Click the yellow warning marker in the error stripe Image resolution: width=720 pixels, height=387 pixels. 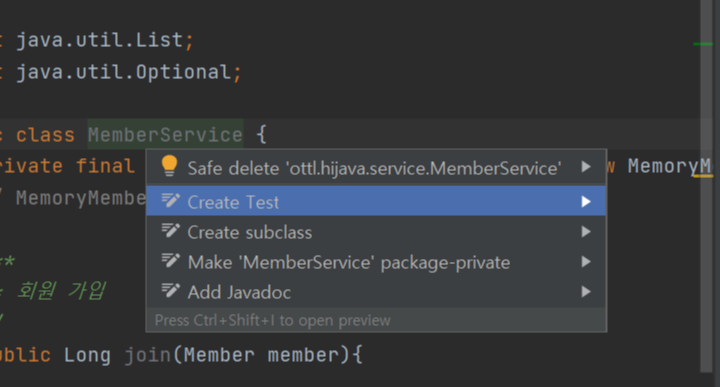click(703, 175)
